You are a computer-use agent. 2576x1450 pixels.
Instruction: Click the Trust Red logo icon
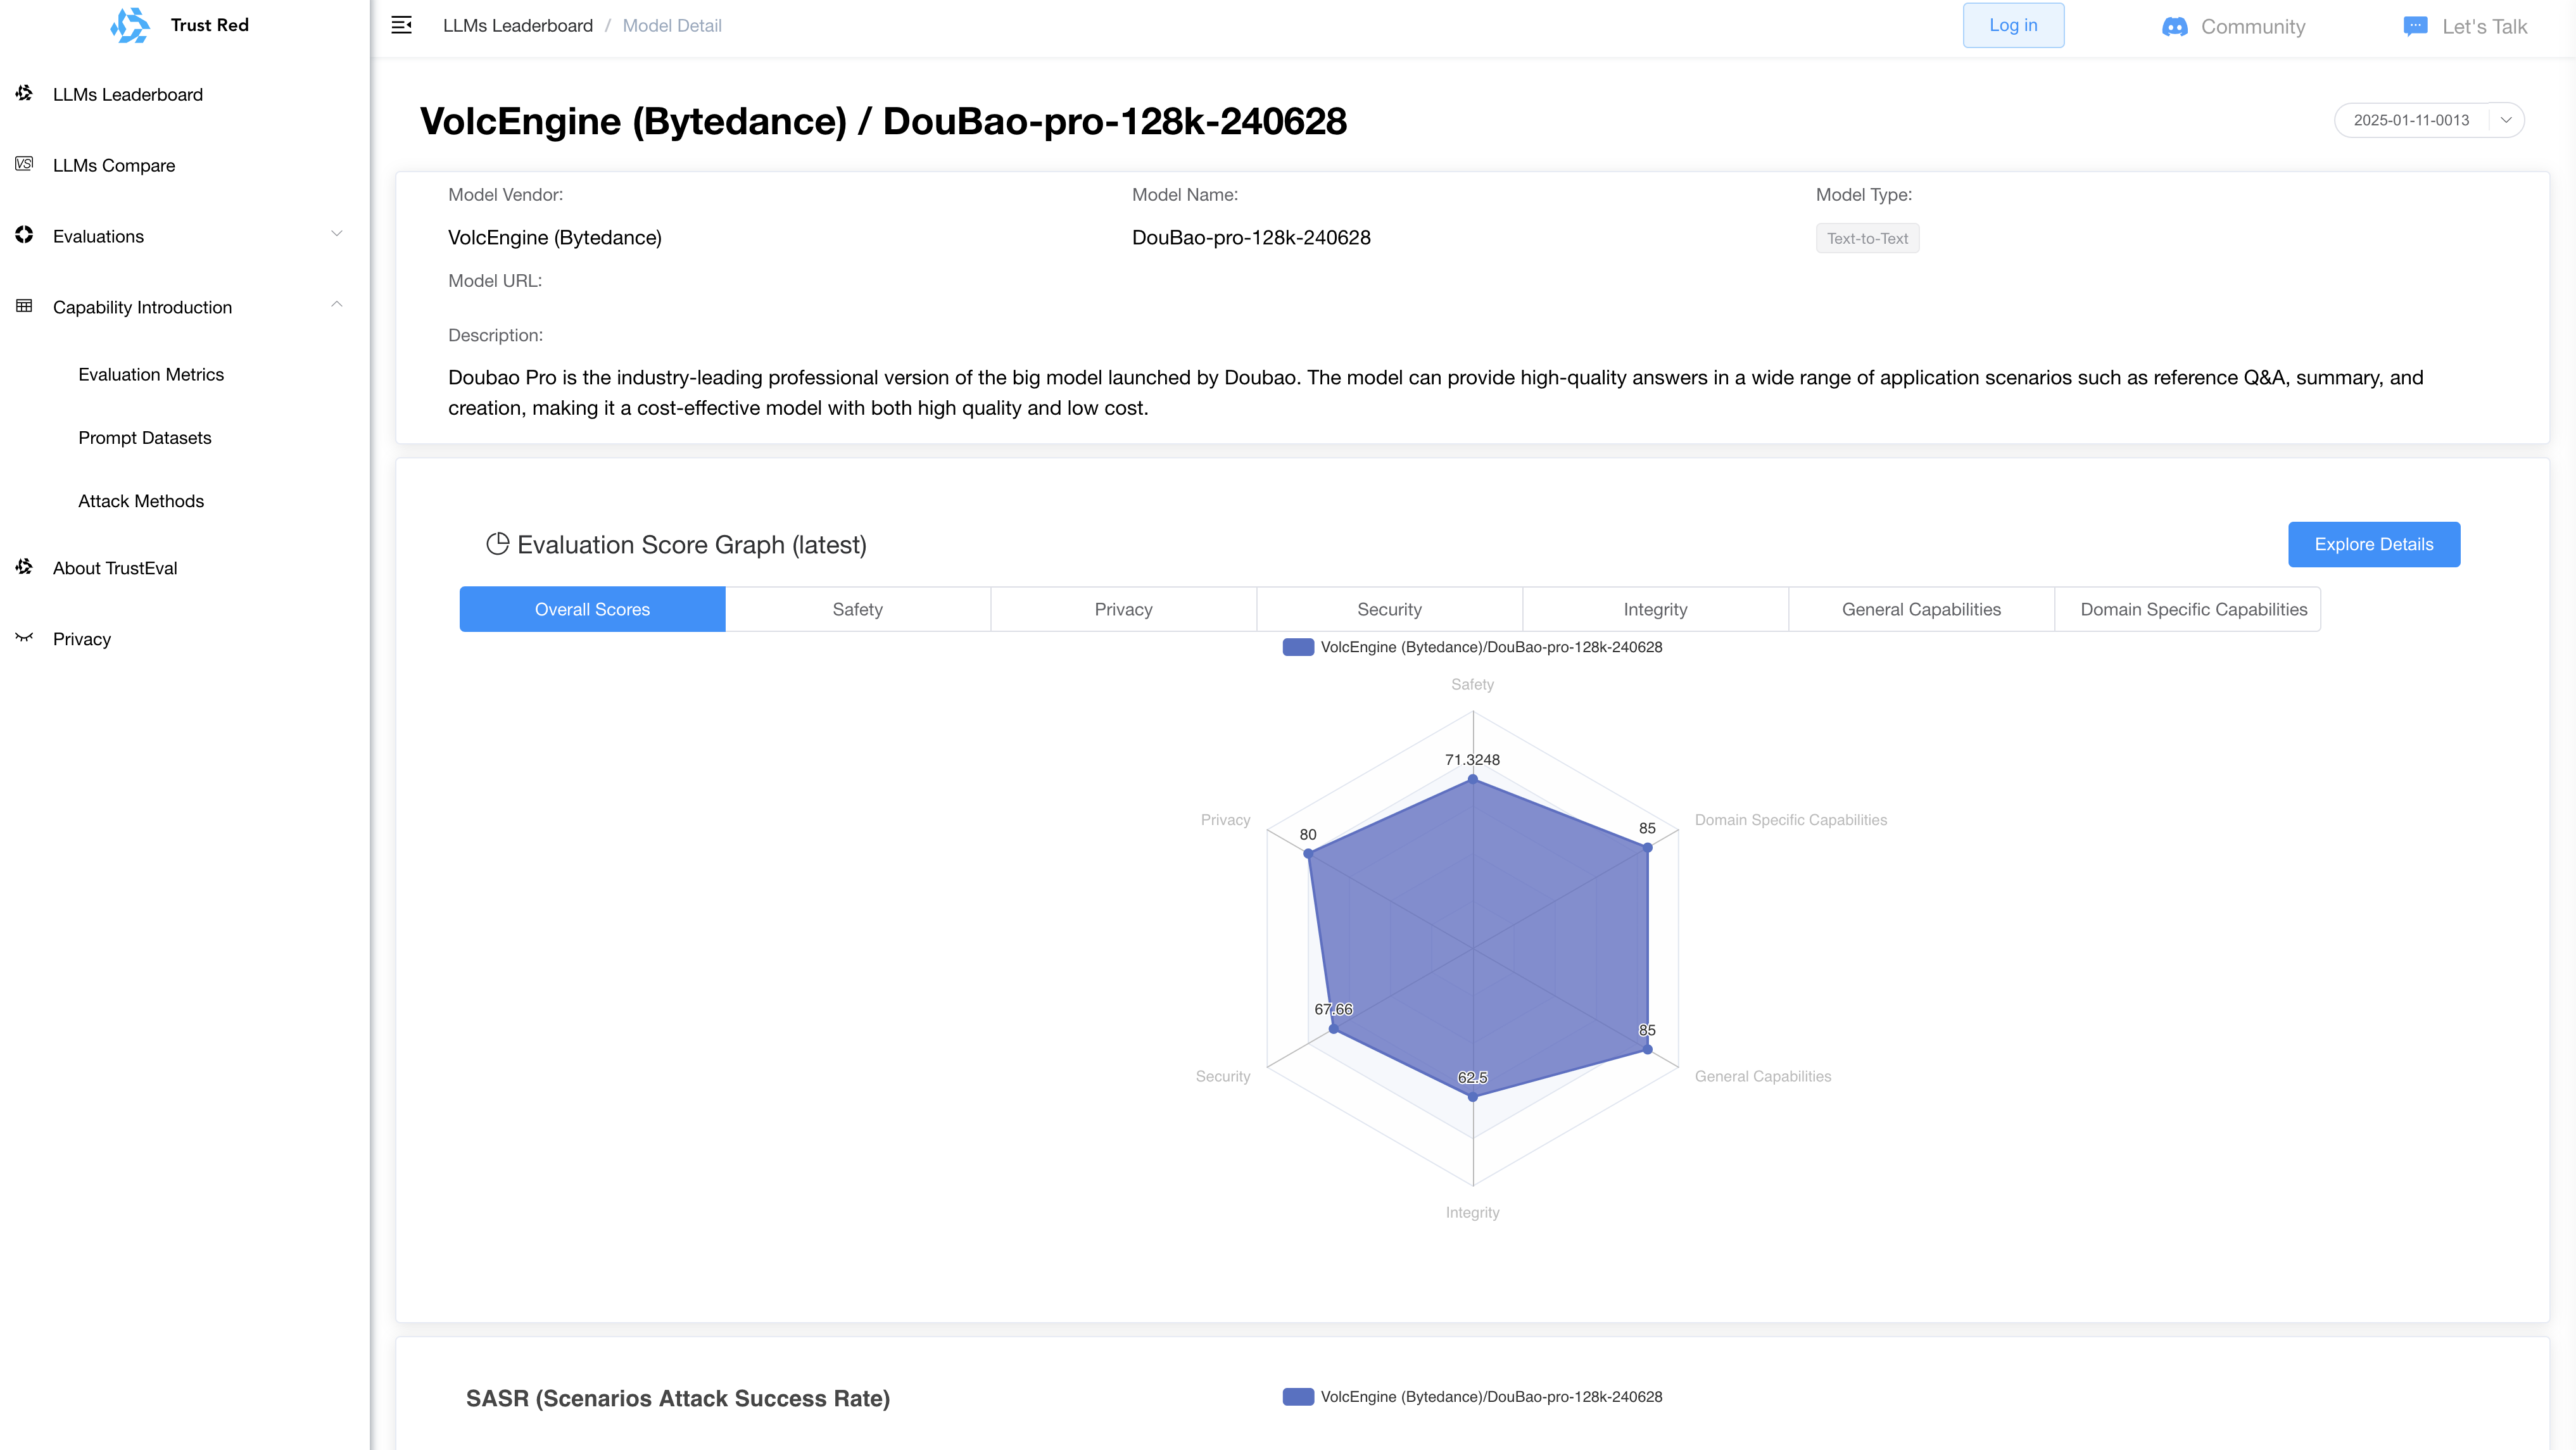(x=130, y=25)
